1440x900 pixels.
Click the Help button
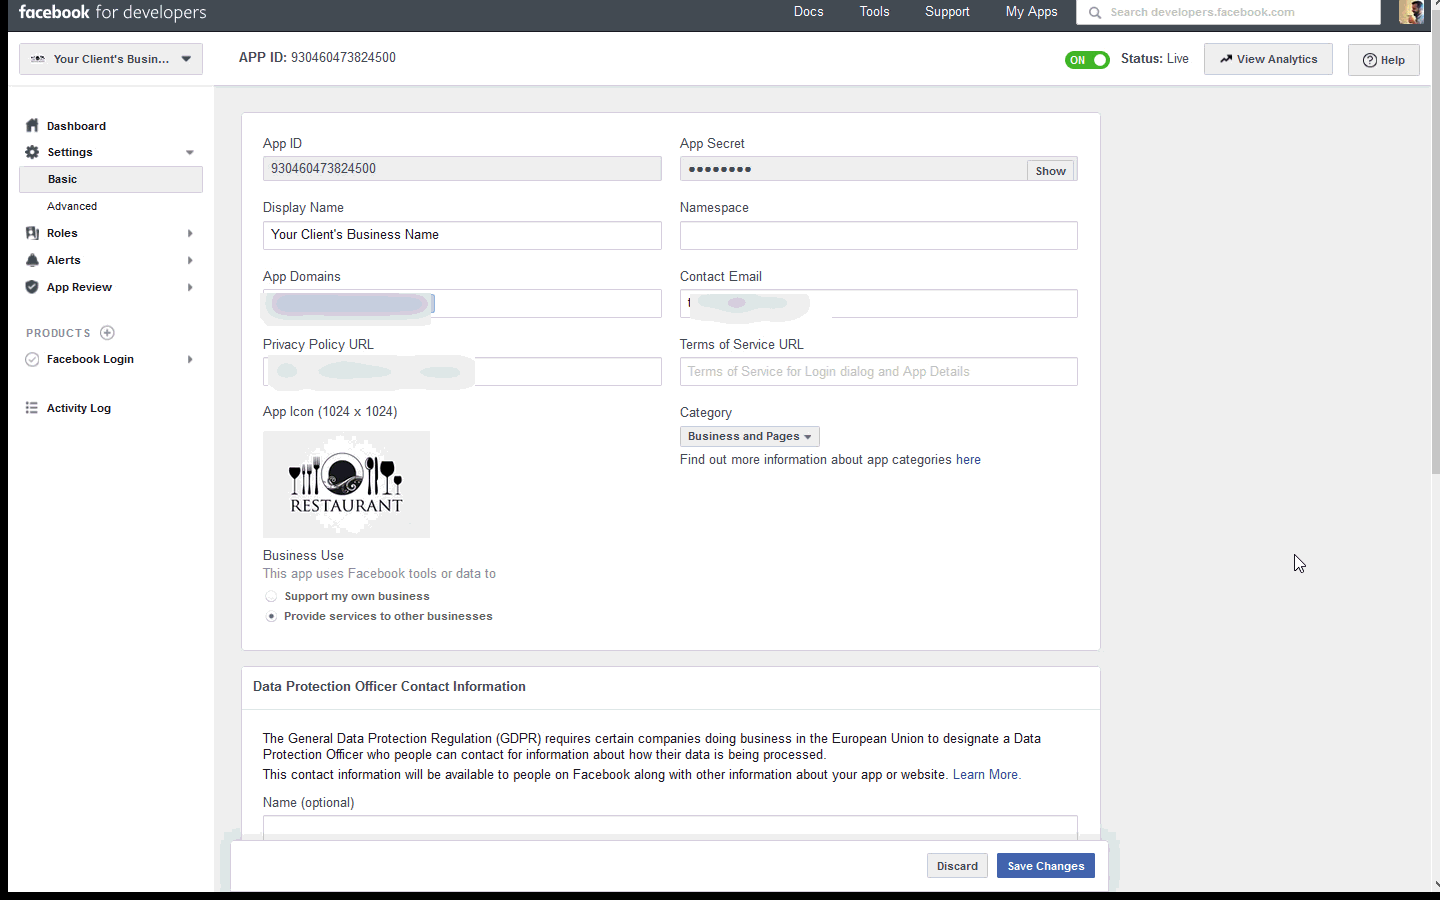point(1384,60)
